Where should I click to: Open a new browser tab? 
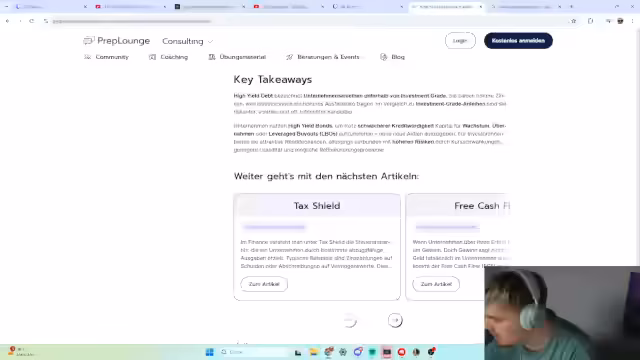tap(571, 7)
